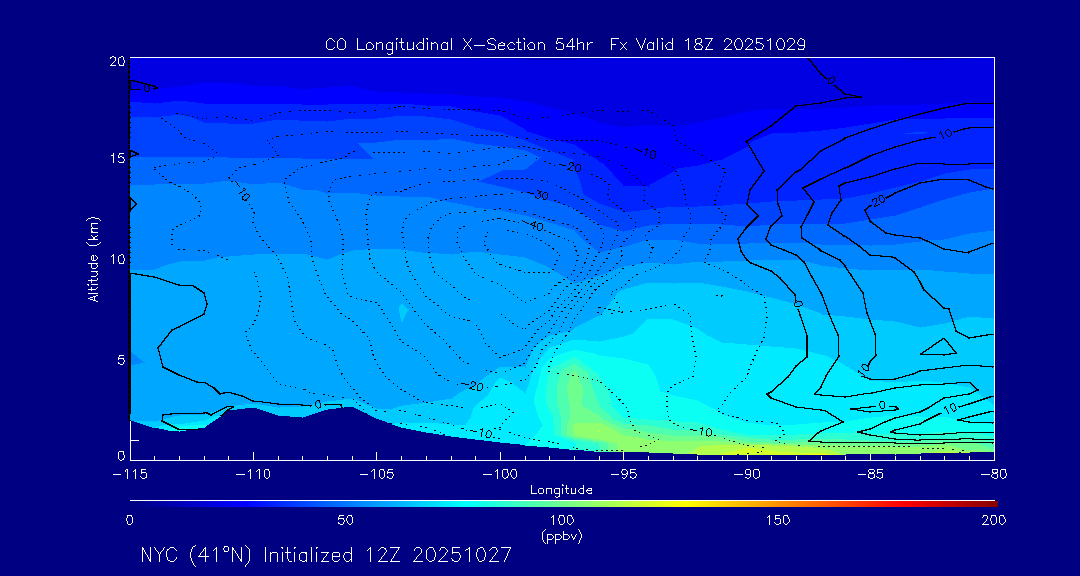The image size is (1080, 576).
Task: Click the 'Longitude' x-axis label
Action: [x=561, y=490]
